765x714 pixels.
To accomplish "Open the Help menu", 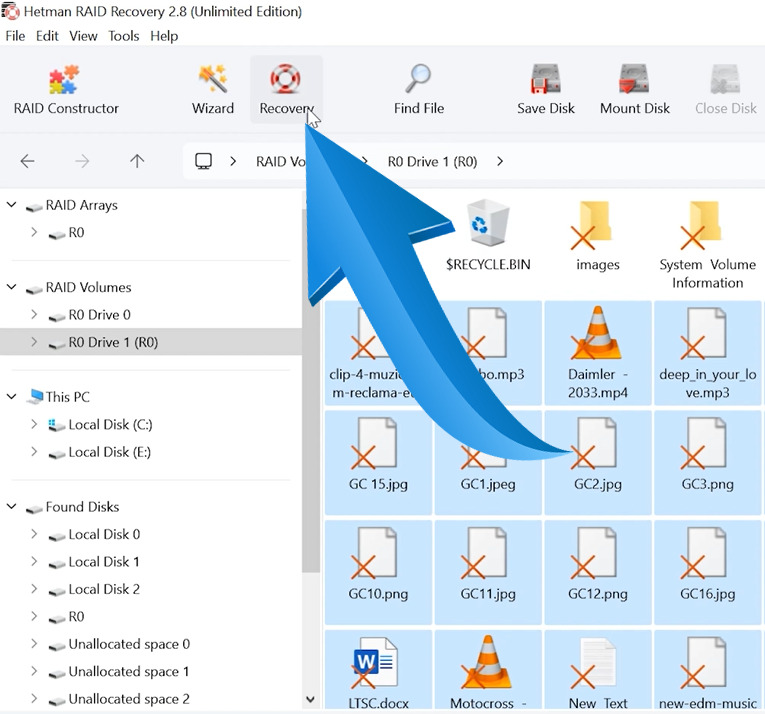I will [x=164, y=36].
